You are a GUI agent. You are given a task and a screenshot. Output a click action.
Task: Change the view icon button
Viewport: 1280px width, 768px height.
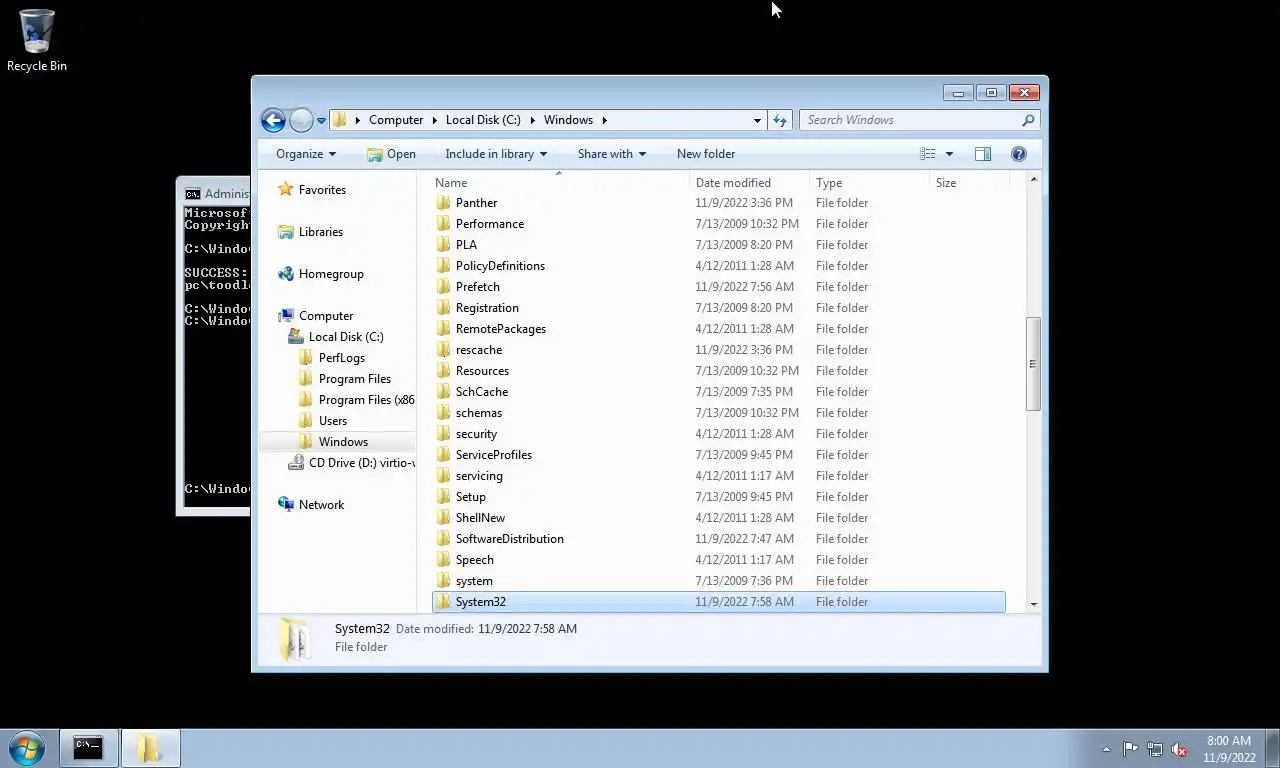click(928, 154)
